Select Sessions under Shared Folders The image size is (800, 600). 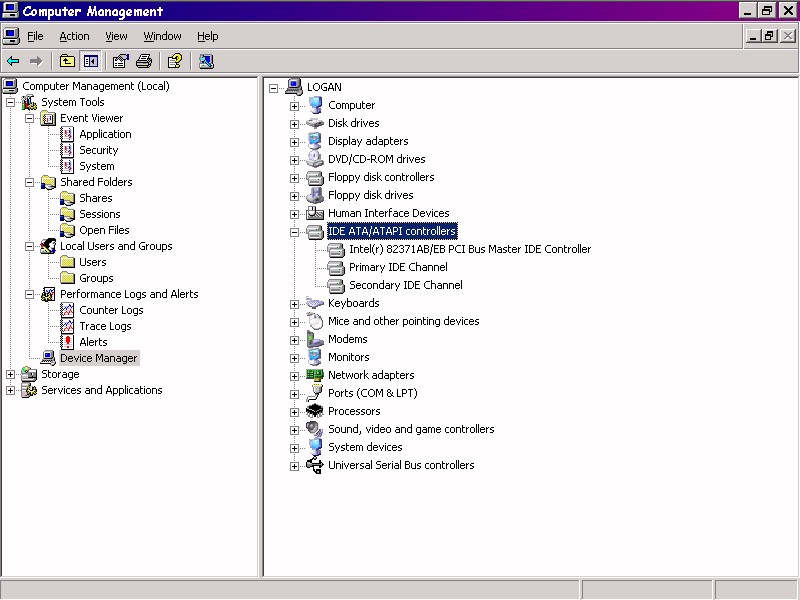click(99, 214)
